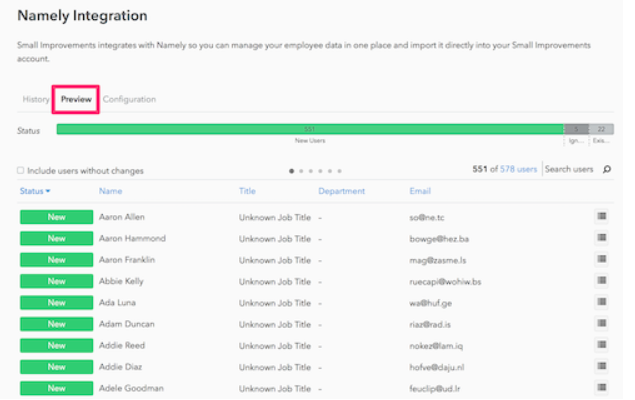Viewport: 635px width, 400px height.
Task: Sort by the Title column header
Action: click(x=247, y=191)
